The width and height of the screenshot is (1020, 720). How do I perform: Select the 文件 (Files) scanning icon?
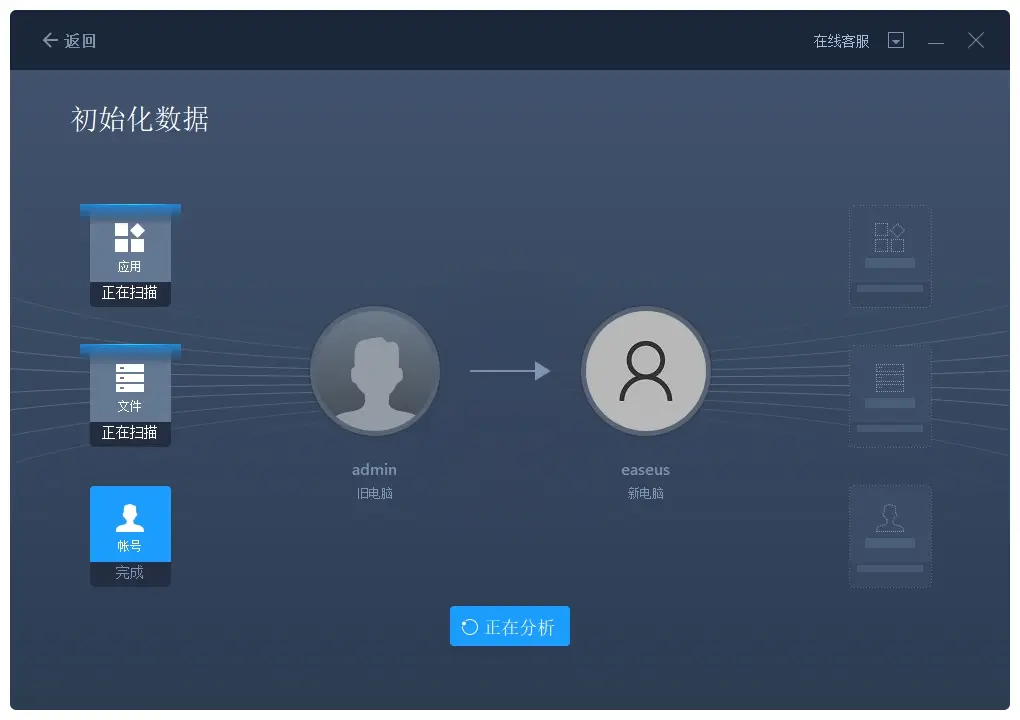click(x=130, y=385)
